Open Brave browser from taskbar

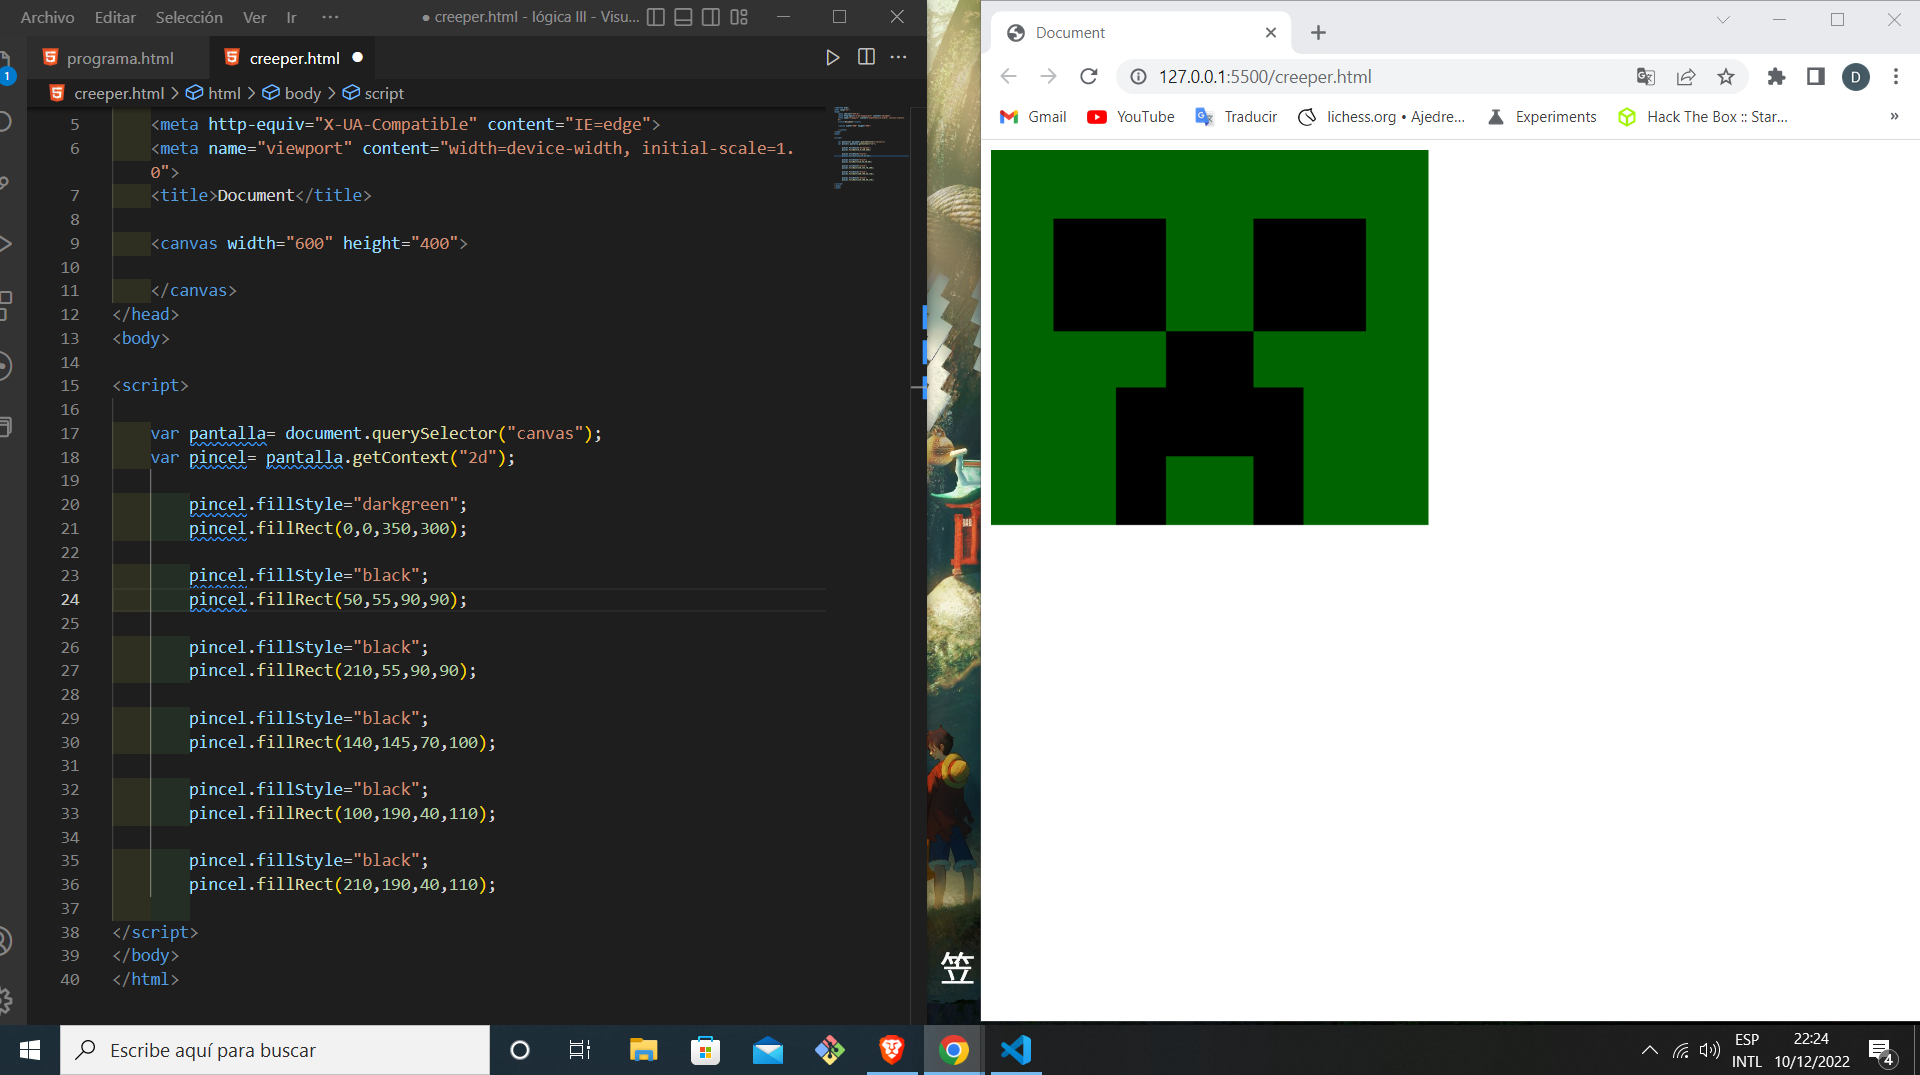(891, 1050)
